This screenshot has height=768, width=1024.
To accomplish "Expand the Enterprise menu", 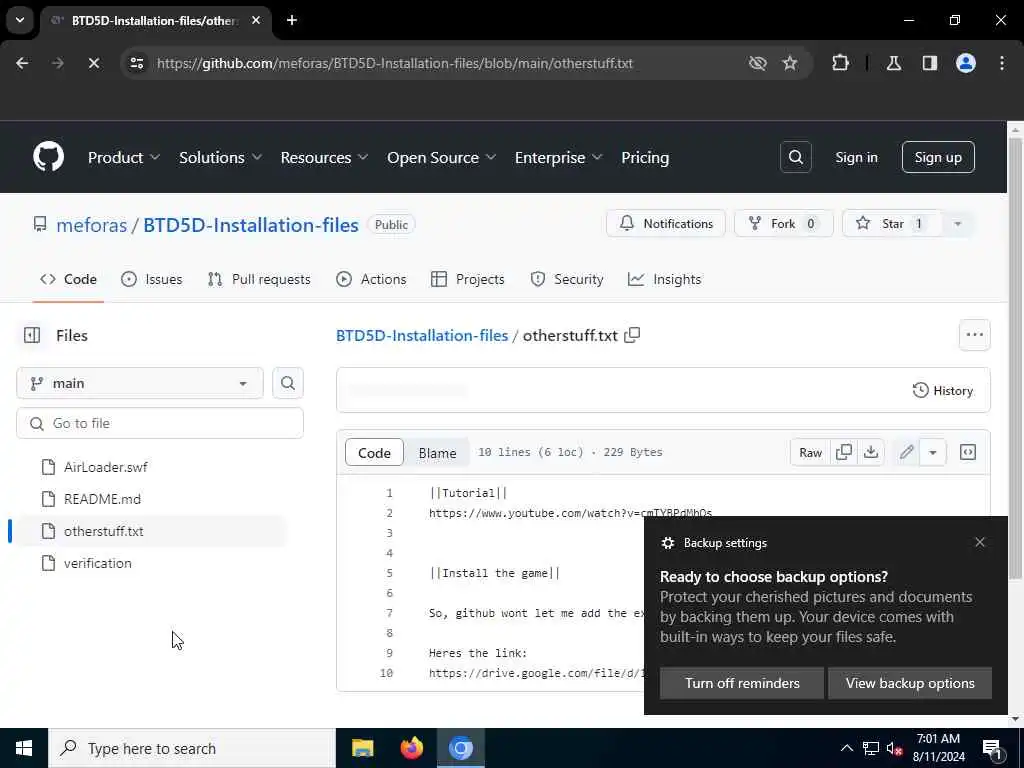I will pos(558,157).
